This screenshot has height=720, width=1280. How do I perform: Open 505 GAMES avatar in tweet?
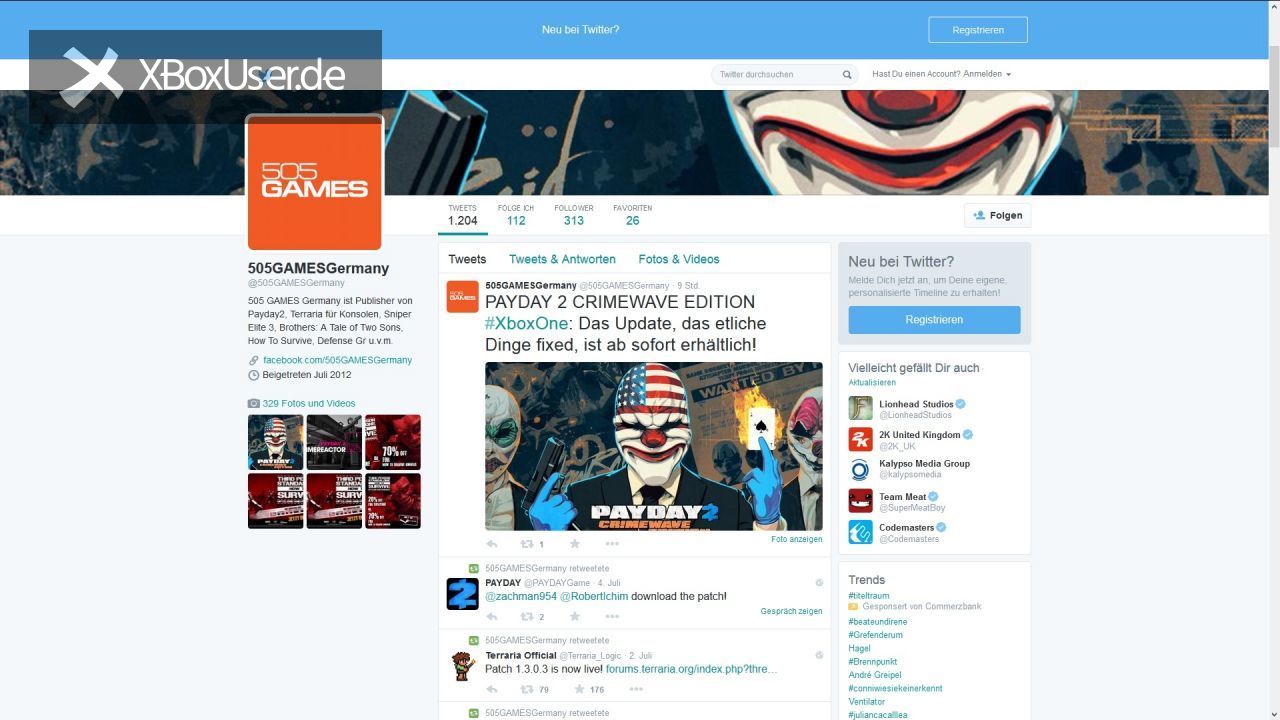coord(462,296)
